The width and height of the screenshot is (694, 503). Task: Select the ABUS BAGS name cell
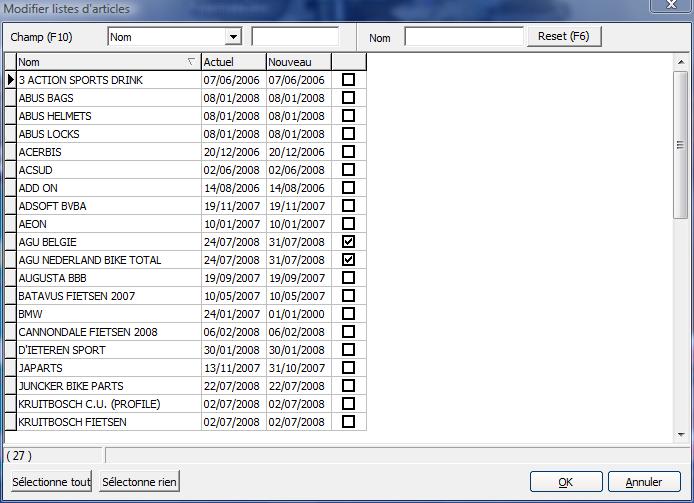coord(109,98)
